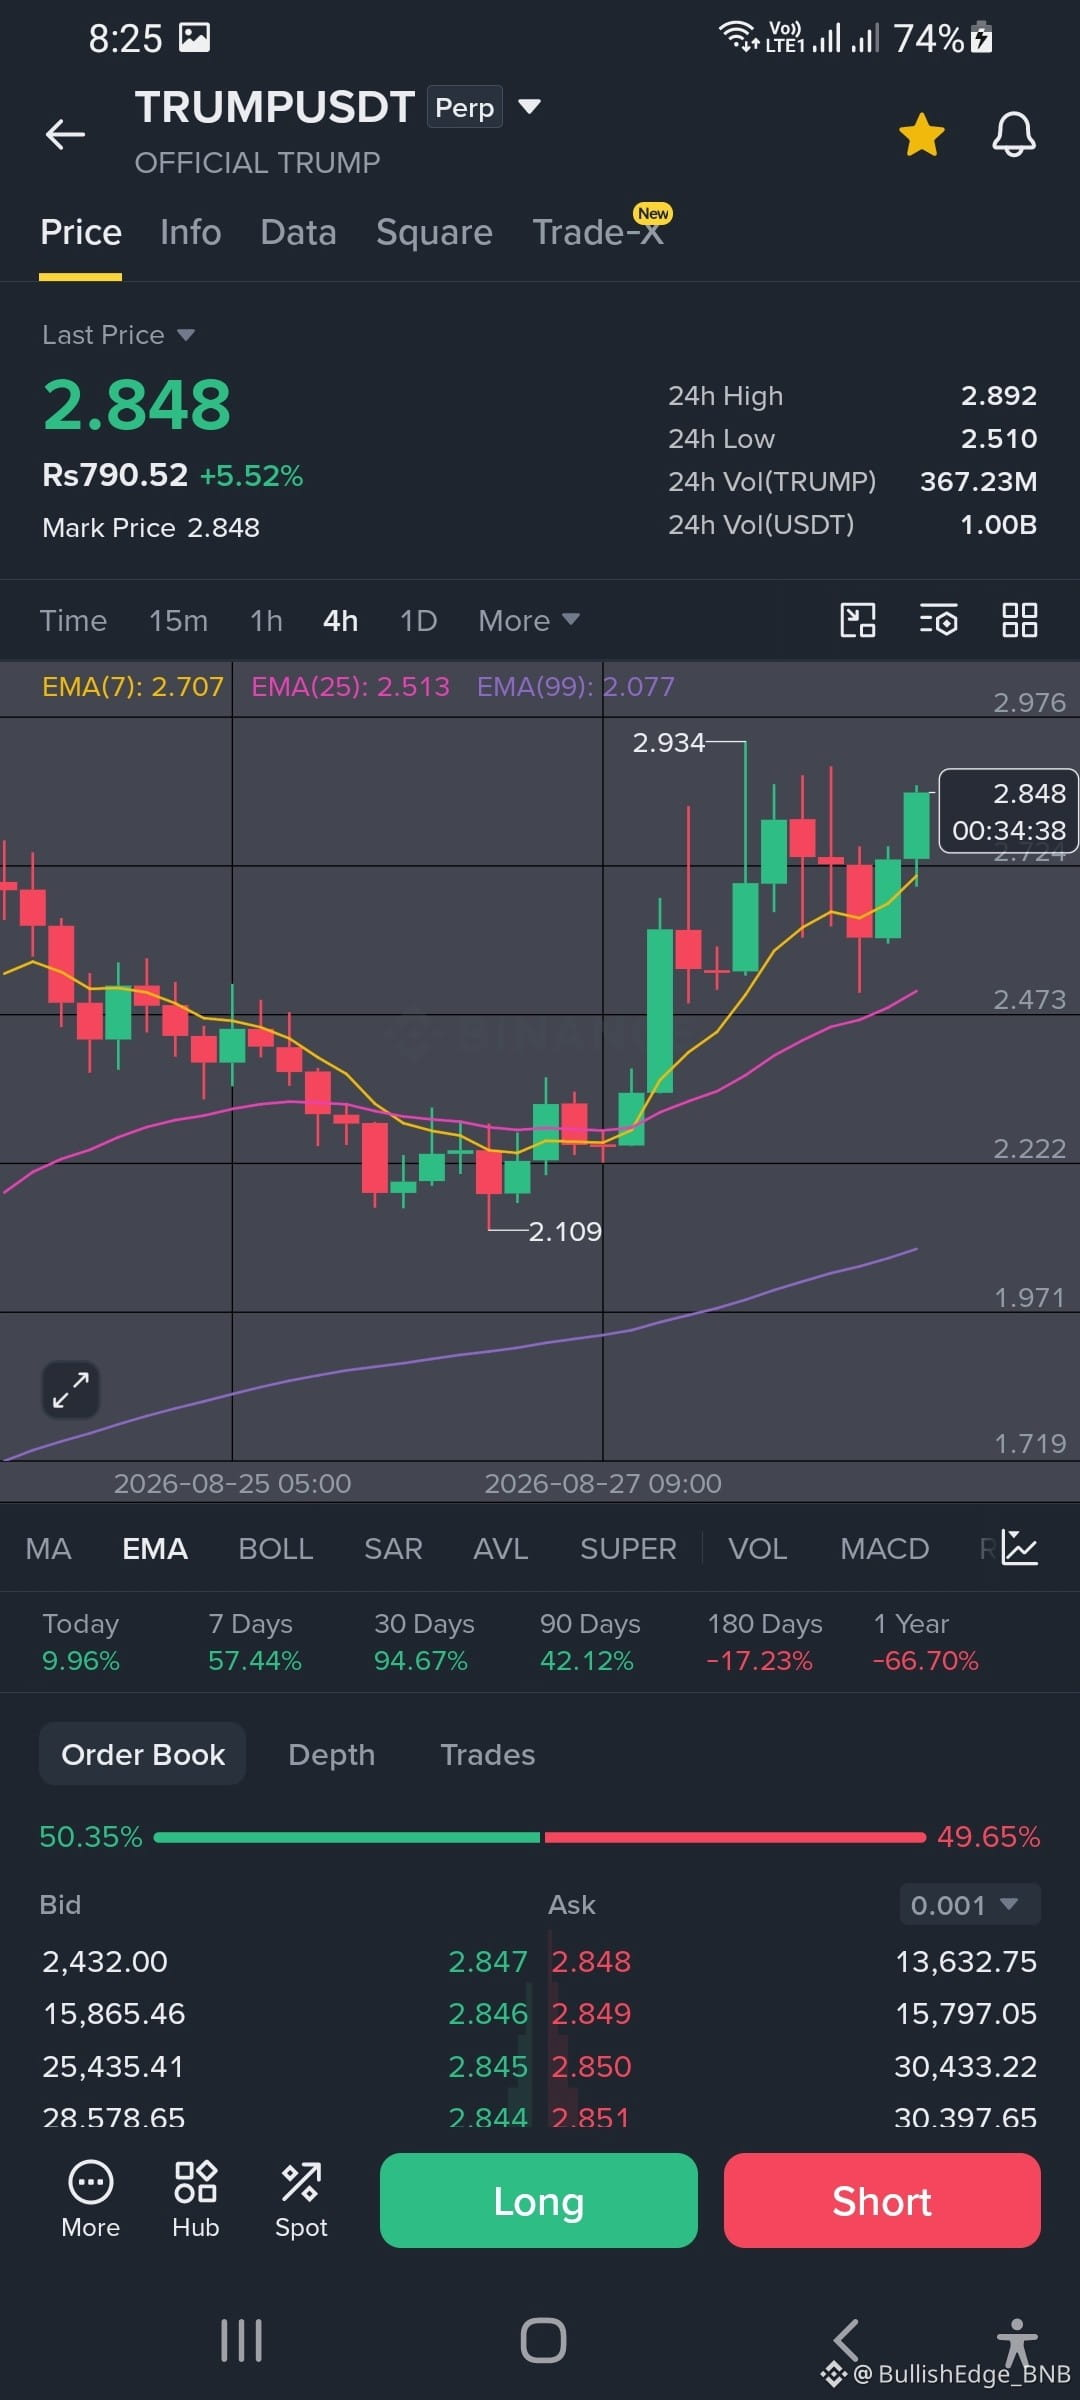This screenshot has width=1080, height=2400.
Task: Tap the current price tag 2.848 on chart
Action: click(1008, 811)
